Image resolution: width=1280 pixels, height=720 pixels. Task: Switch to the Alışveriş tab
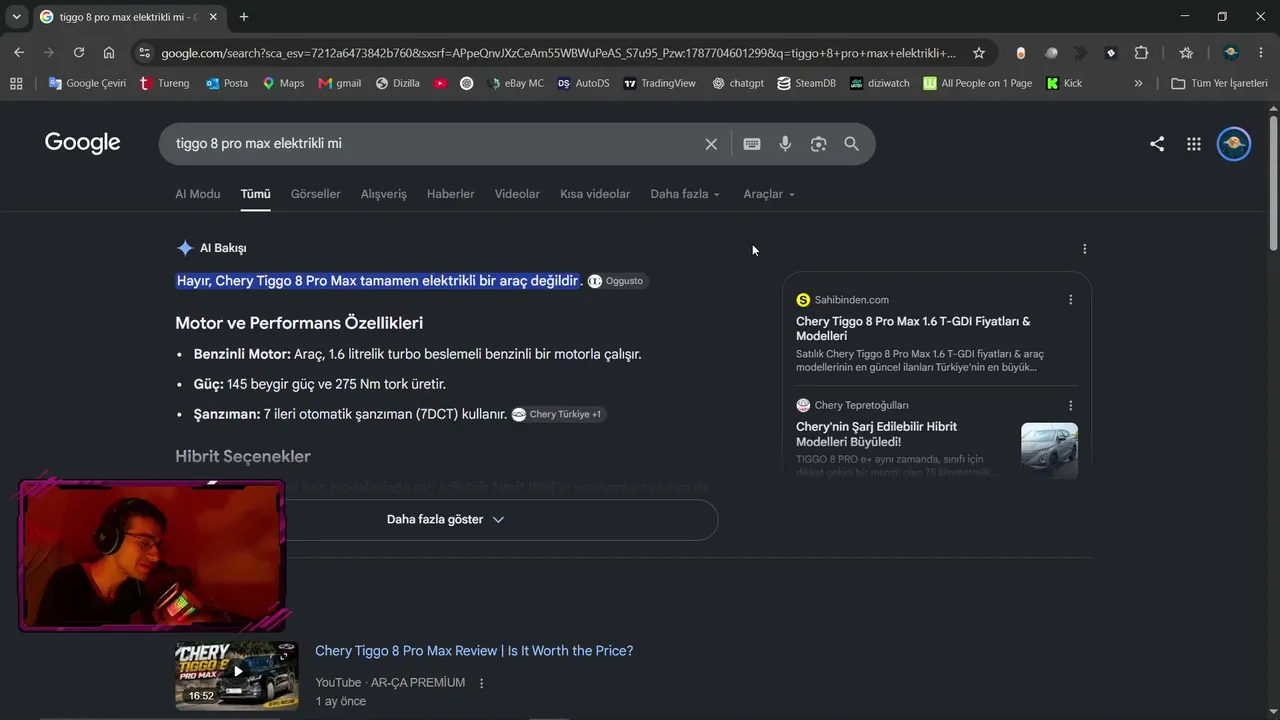point(384,194)
